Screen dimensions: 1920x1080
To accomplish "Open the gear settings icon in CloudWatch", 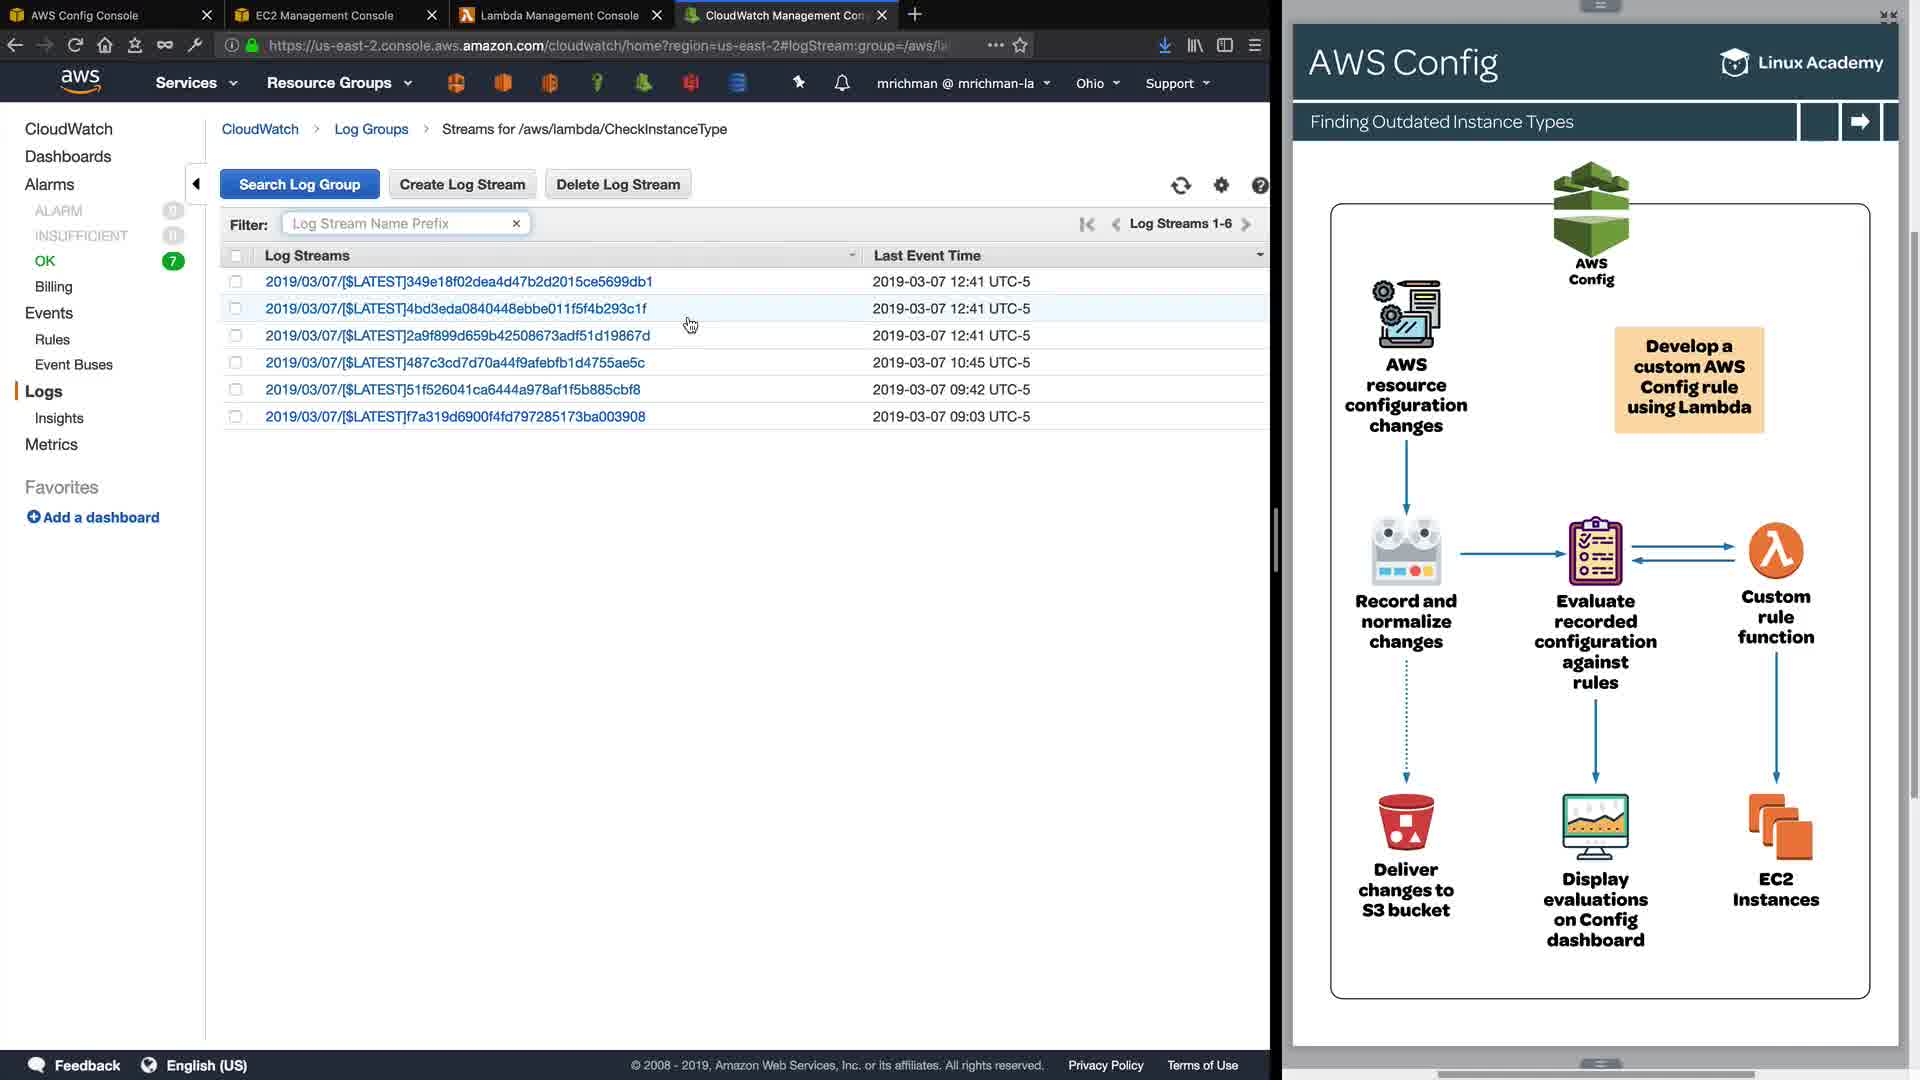I will 1221,185.
